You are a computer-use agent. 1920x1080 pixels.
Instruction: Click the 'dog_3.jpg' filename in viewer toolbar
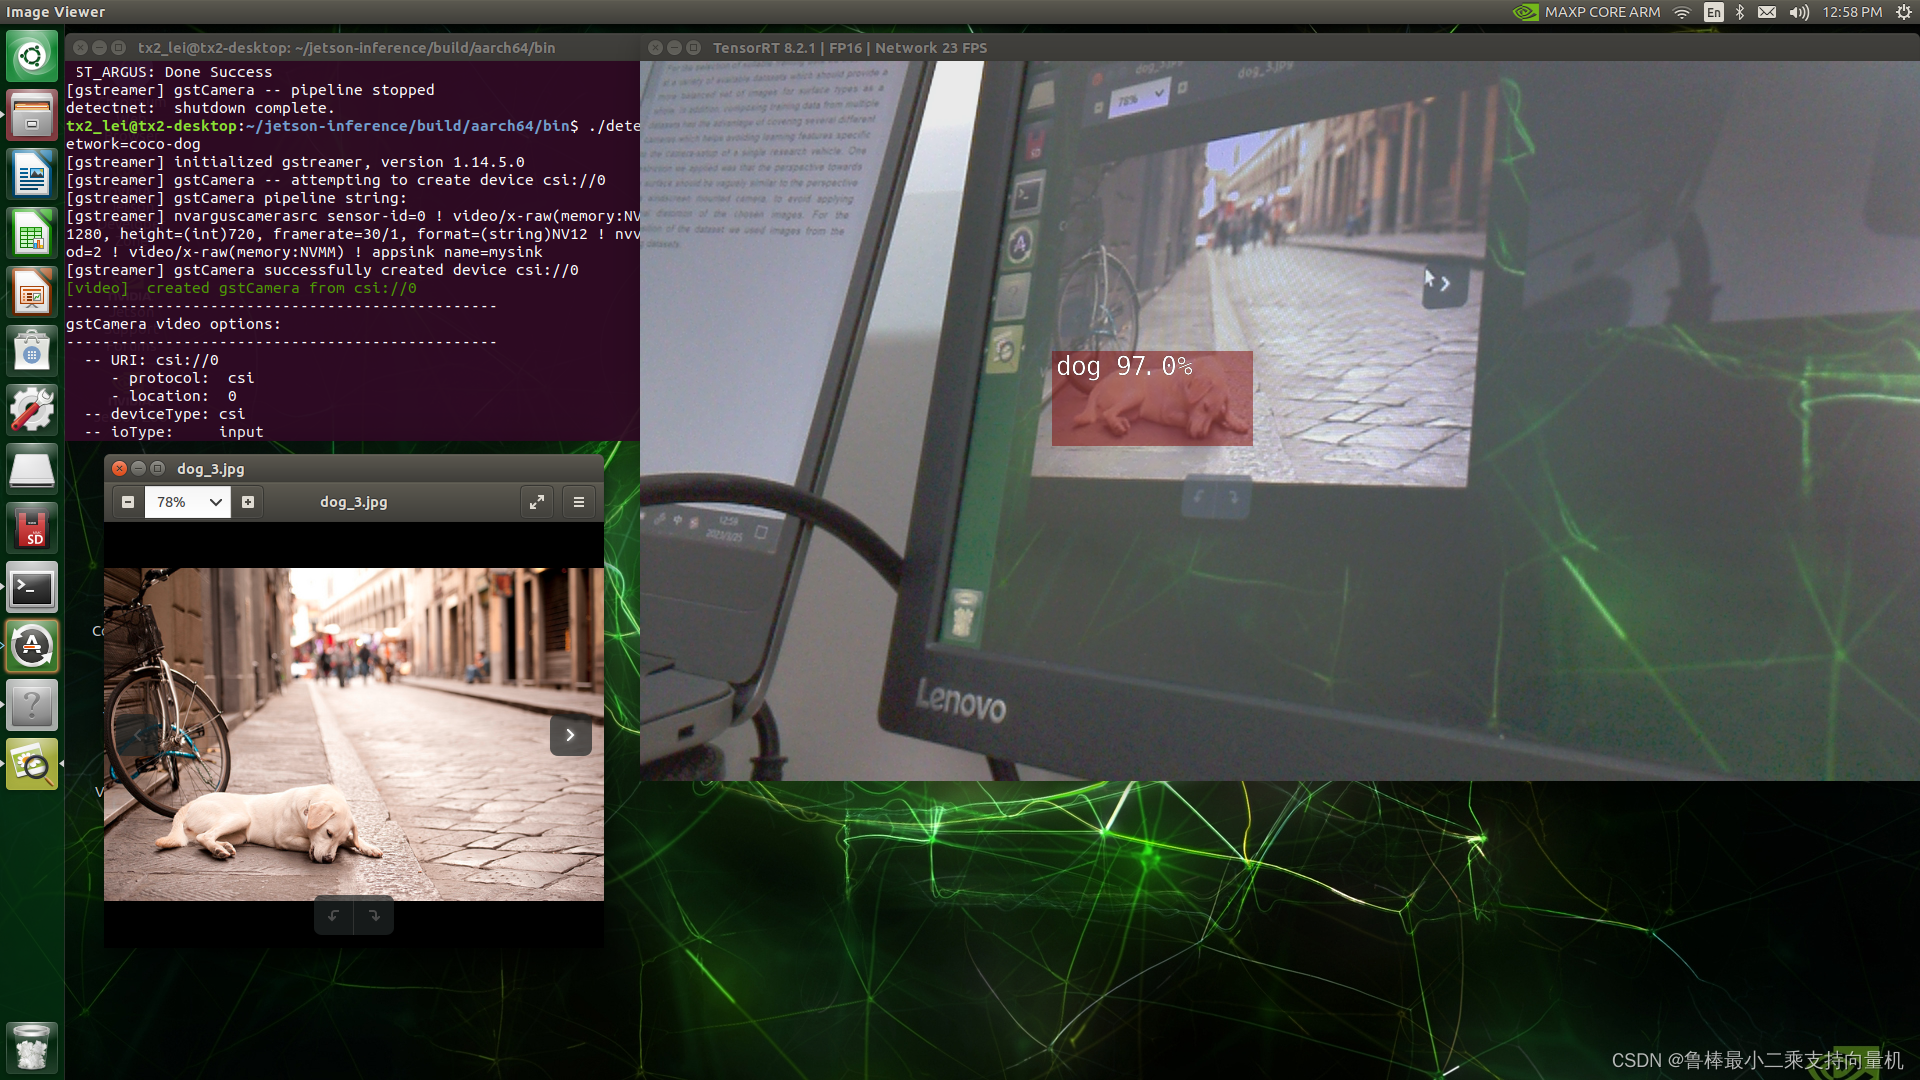point(353,502)
